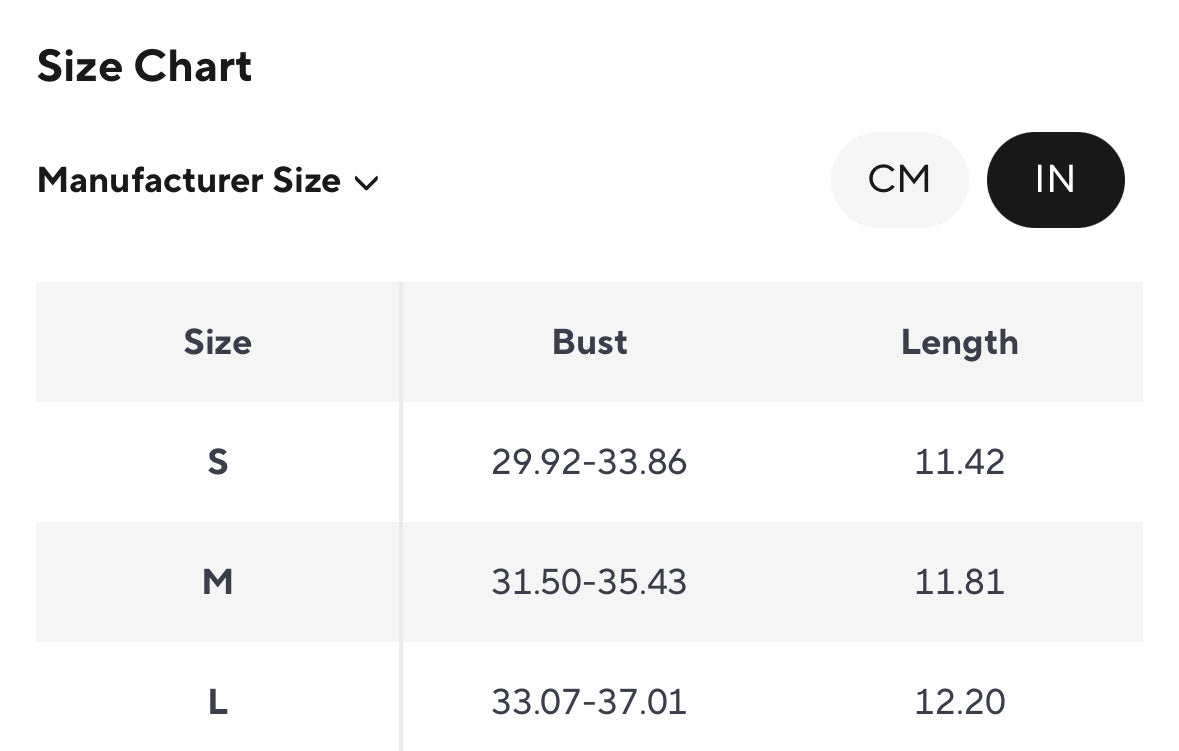Image resolution: width=1179 pixels, height=751 pixels.
Task: Click M row gap between bust and length values
Action: [x=800, y=582]
